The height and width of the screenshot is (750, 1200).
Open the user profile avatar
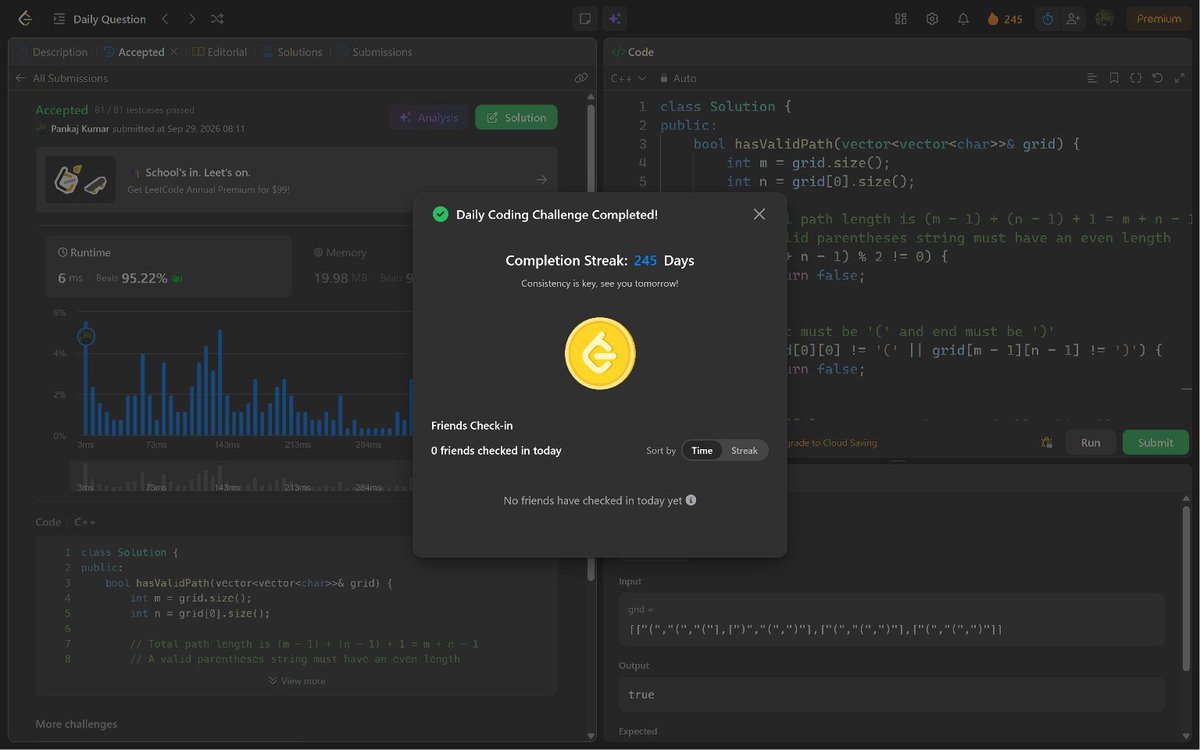pyautogui.click(x=1104, y=19)
